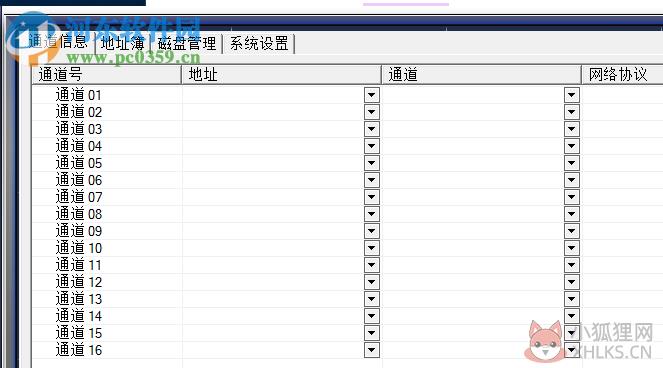
Task: Select the 通道 07 row label
Action: click(79, 197)
